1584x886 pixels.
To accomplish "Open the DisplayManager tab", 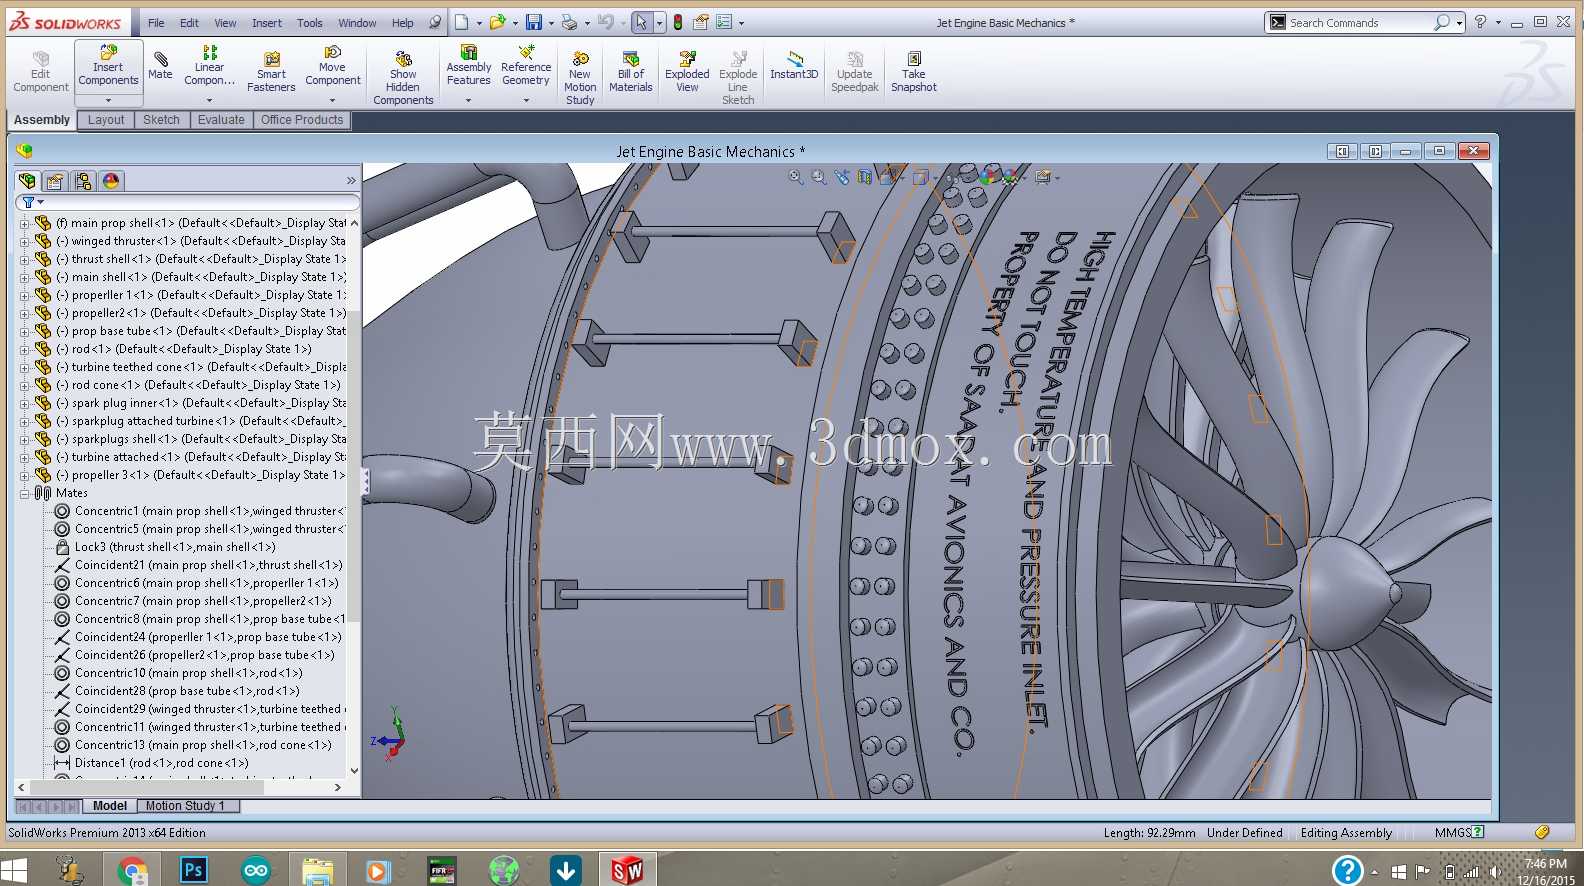I will pyautogui.click(x=111, y=181).
